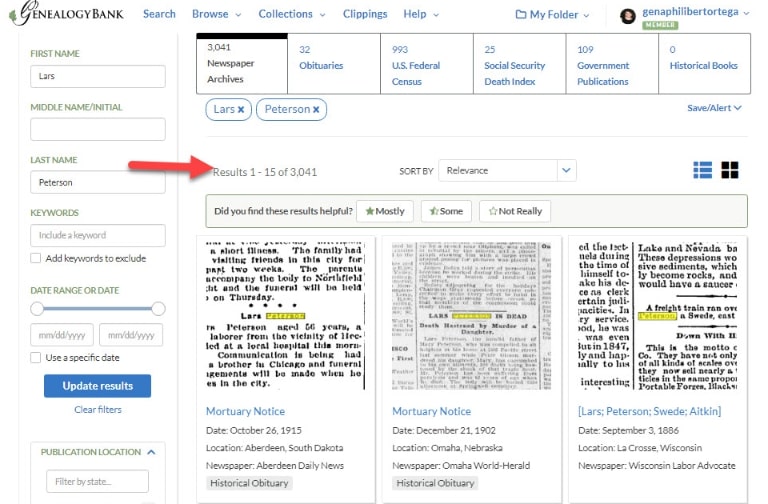Open the 1902 Omaha Mortuary Notice link
Viewport: 768px width, 504px height.
tap(432, 411)
